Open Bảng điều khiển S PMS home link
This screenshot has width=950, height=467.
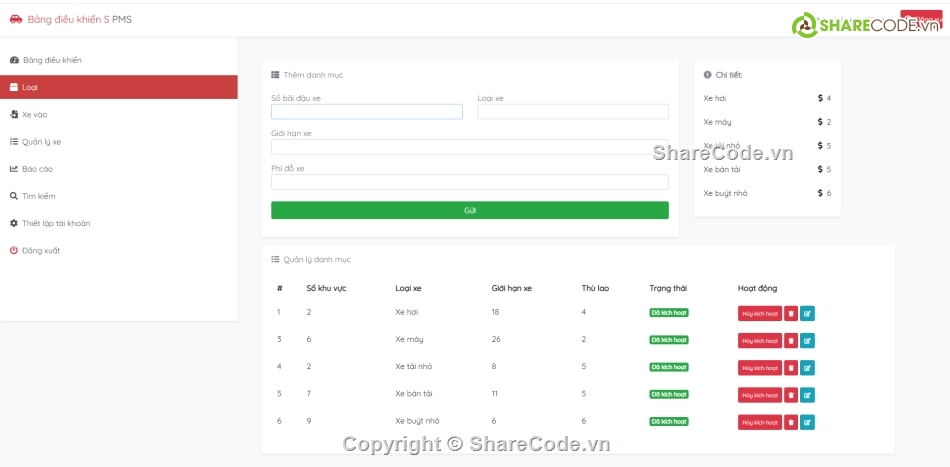tap(79, 19)
